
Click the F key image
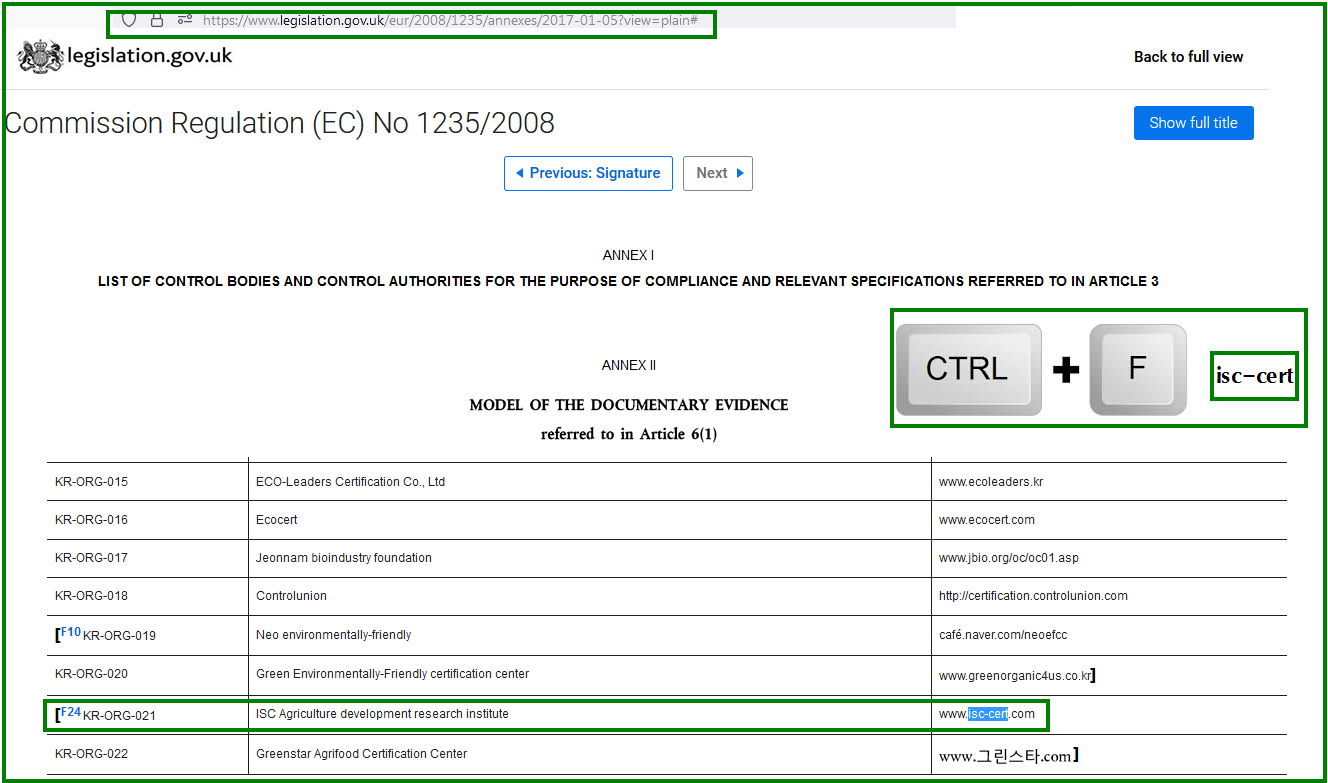pos(1137,369)
